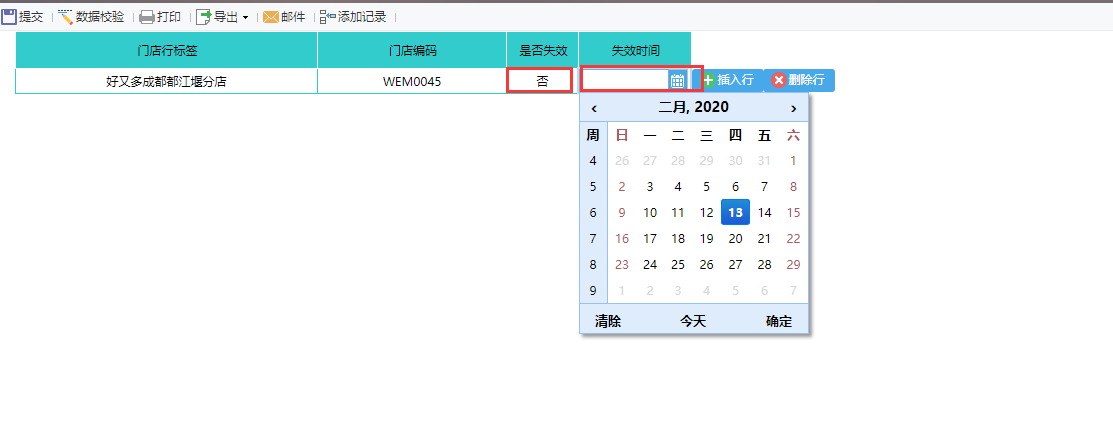Click the 是否失效 column header
1113x422 pixels.
click(542, 50)
